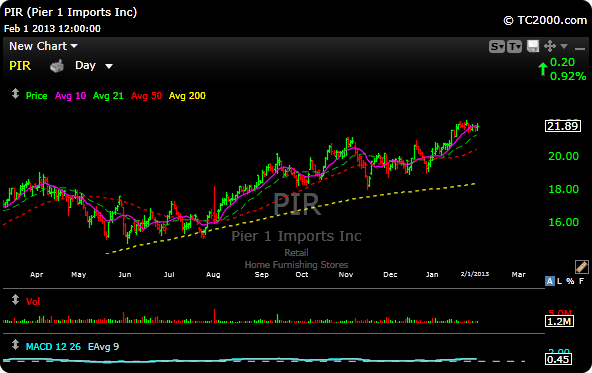Click the Vol pane resize arrows icon

15,300
